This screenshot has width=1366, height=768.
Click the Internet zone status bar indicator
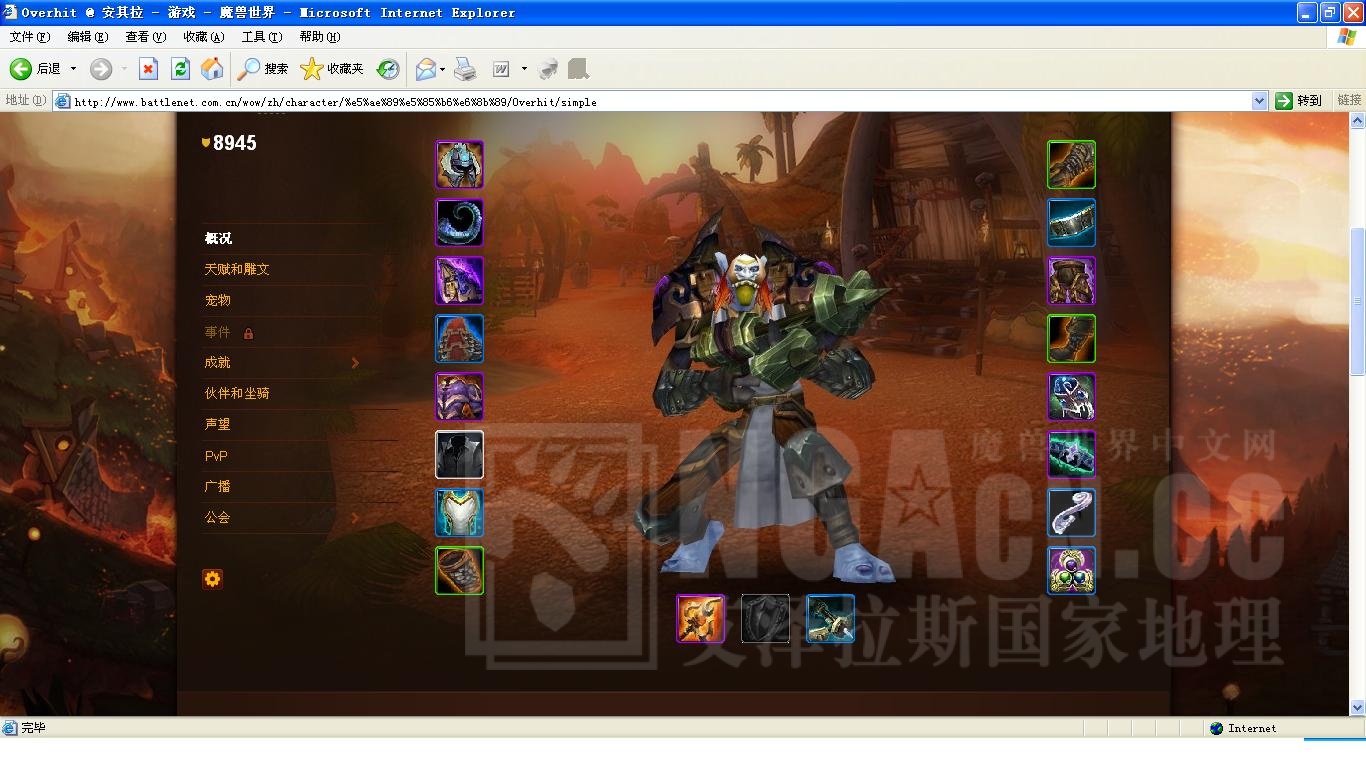coord(1242,728)
